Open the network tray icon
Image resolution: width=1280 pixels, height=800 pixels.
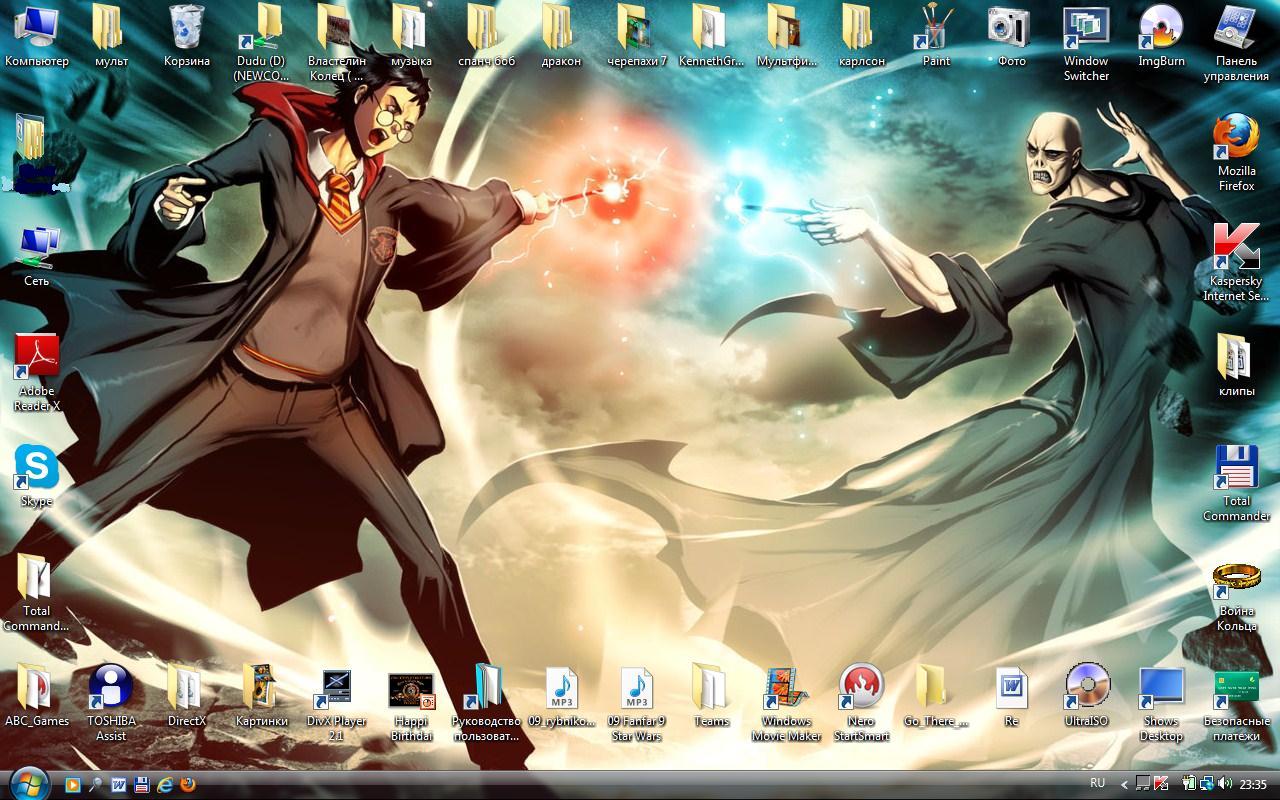[1207, 784]
